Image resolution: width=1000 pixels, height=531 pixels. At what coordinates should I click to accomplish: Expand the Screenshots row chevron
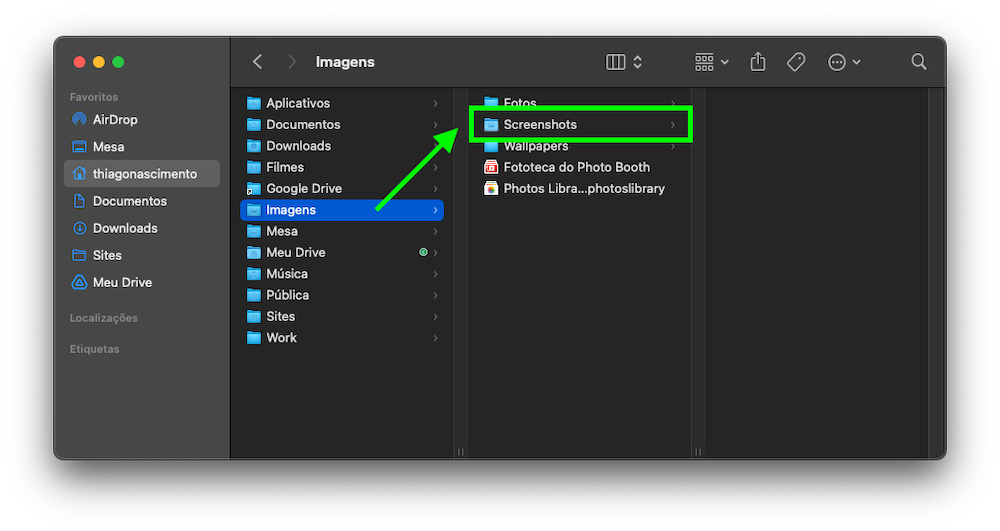673,125
